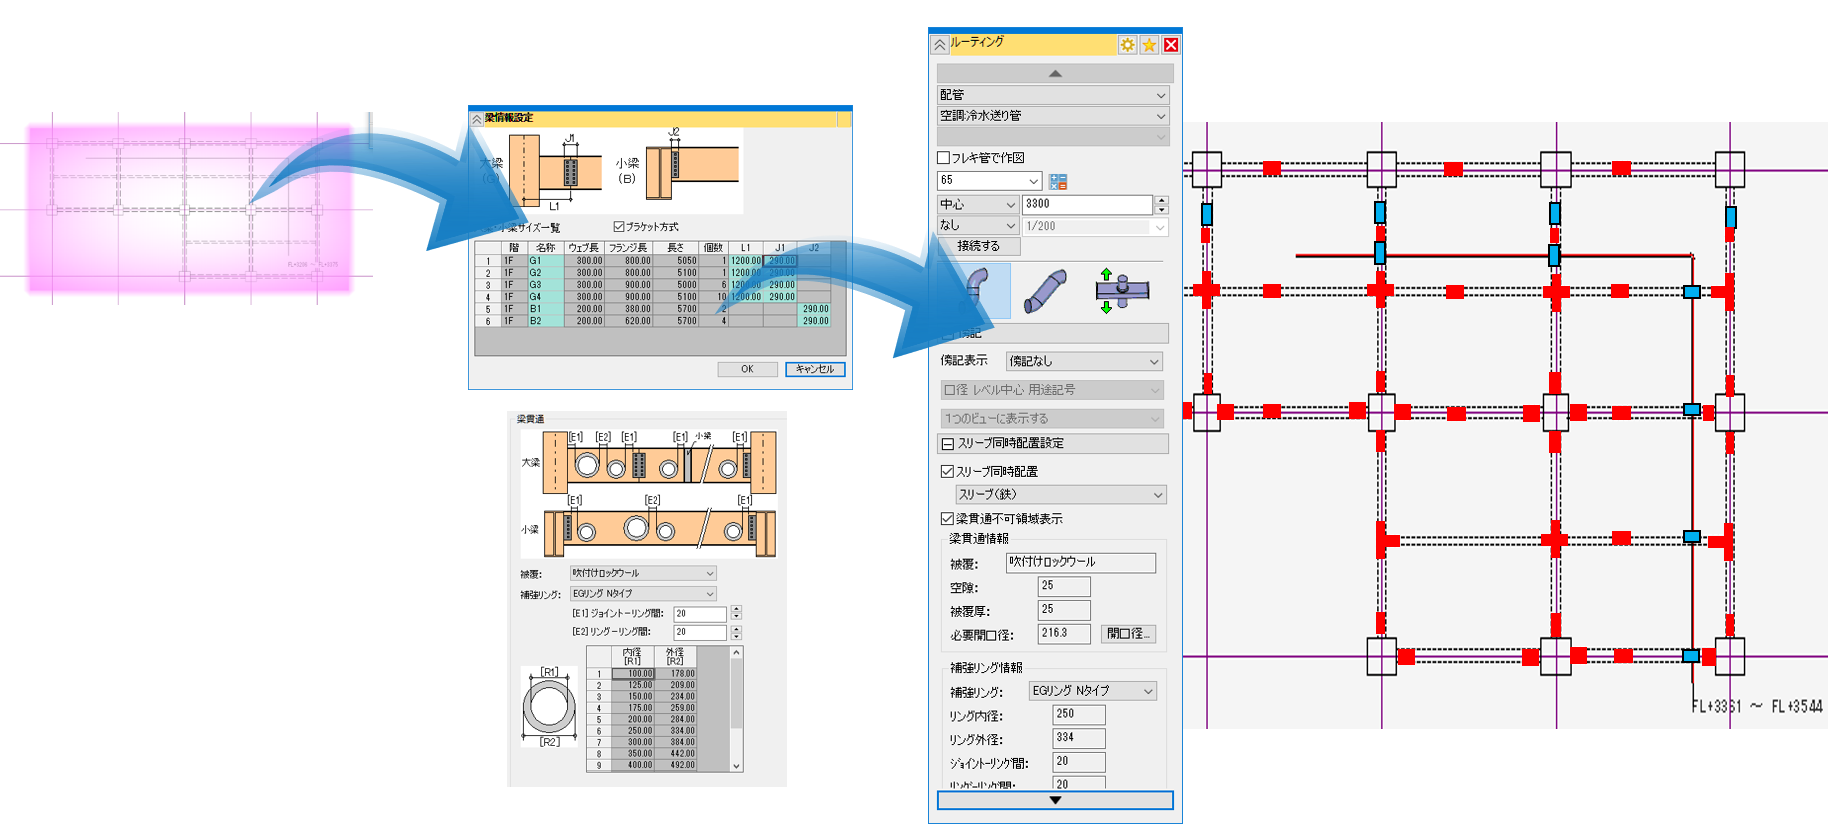The width and height of the screenshot is (1828, 824).
Task: Open 補強リング dropdown in 梁貫通 panel
Action: coord(643,593)
